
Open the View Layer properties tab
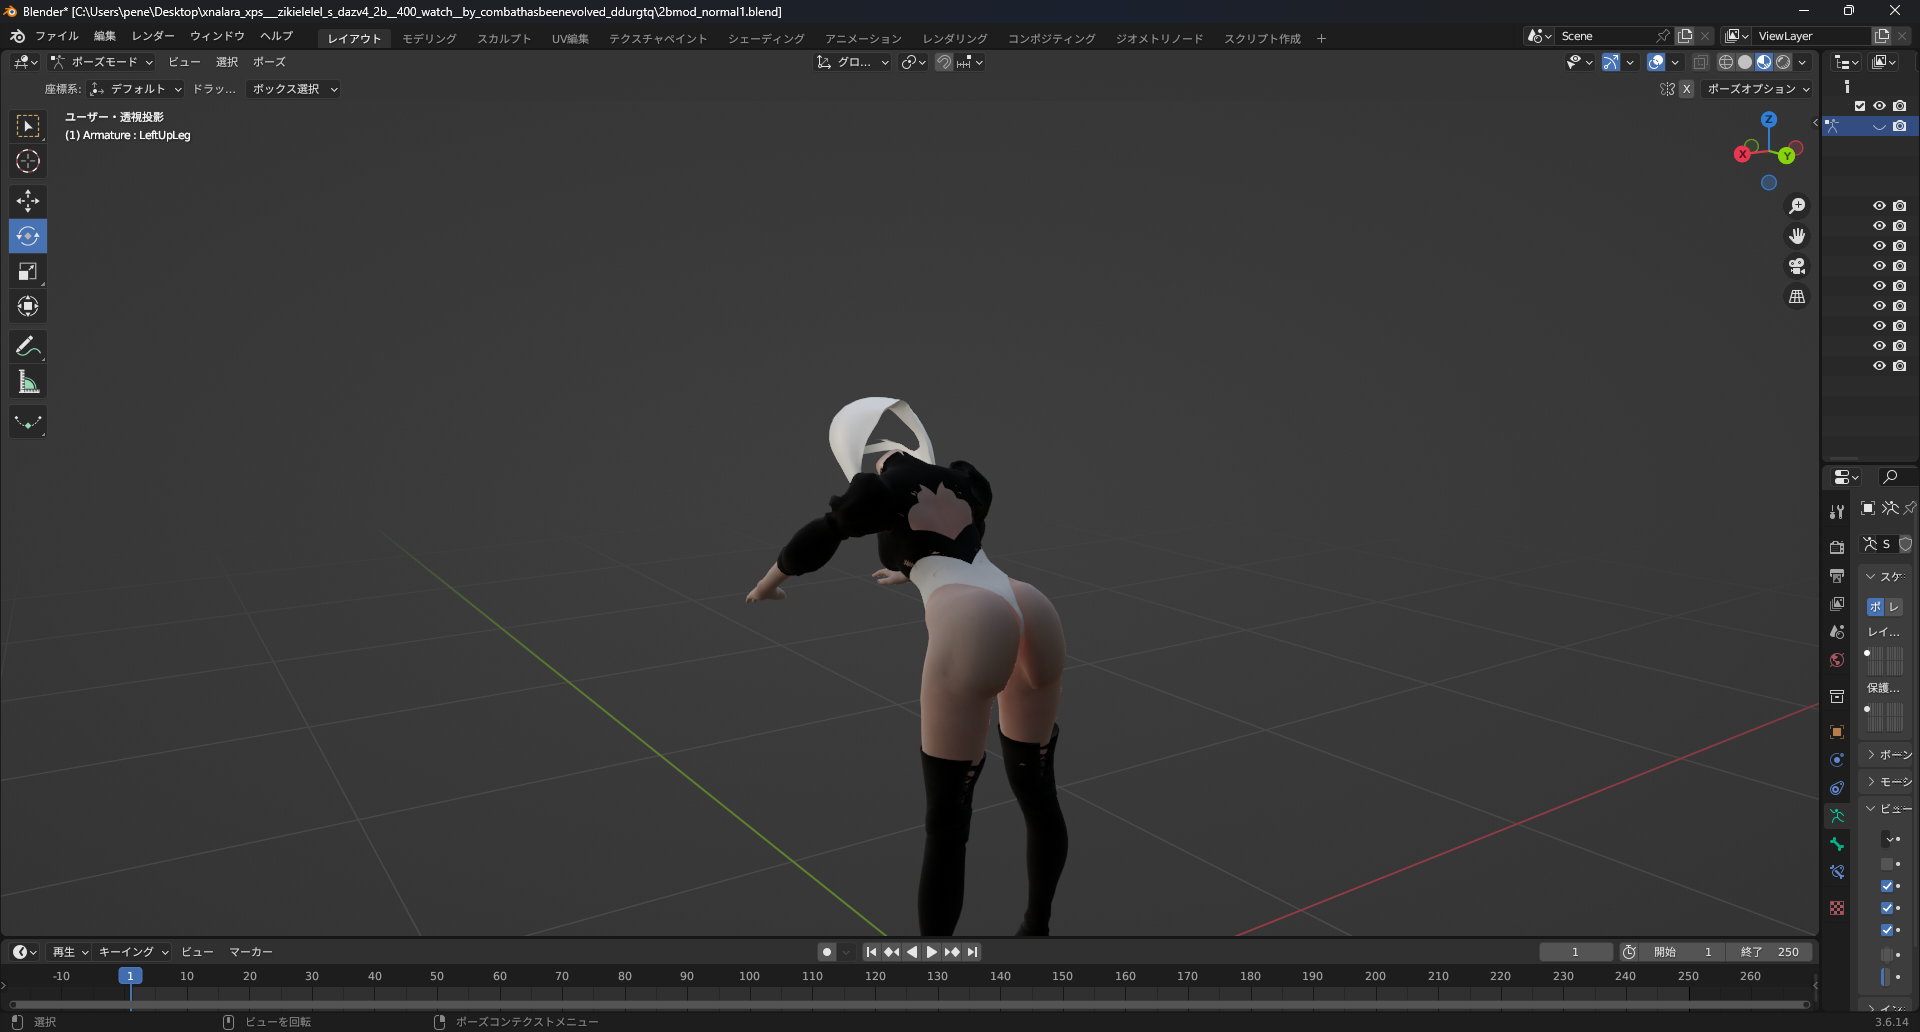[x=1837, y=604]
